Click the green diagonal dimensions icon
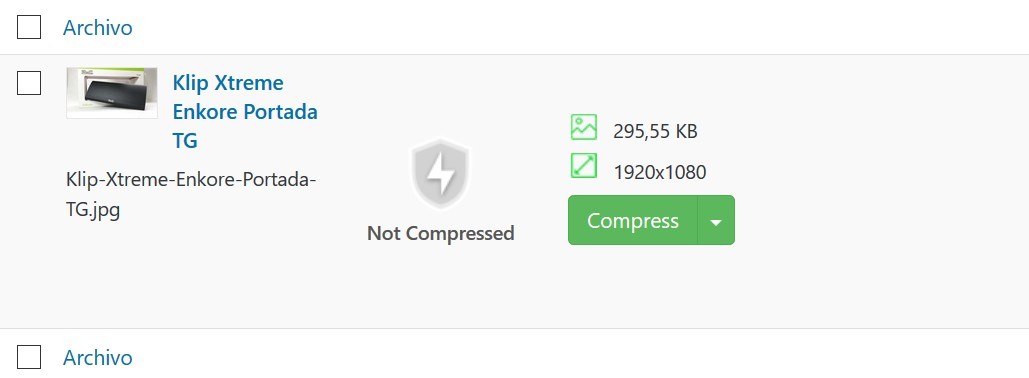The image size is (1029, 378). point(583,166)
